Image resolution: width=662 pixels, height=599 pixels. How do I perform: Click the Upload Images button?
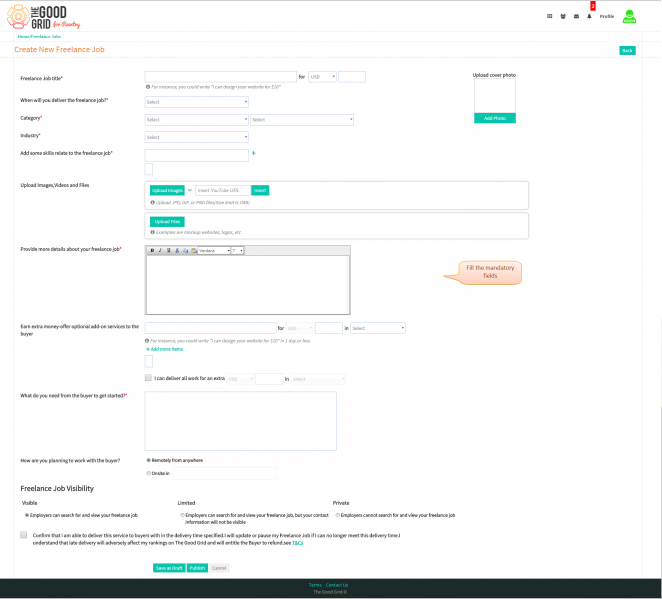pyautogui.click(x=167, y=190)
